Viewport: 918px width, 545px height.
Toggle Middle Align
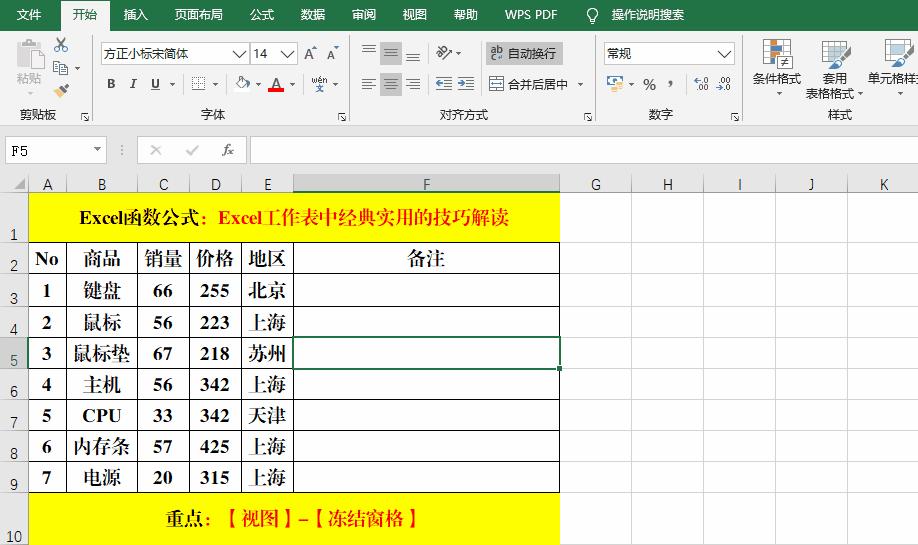(x=391, y=53)
